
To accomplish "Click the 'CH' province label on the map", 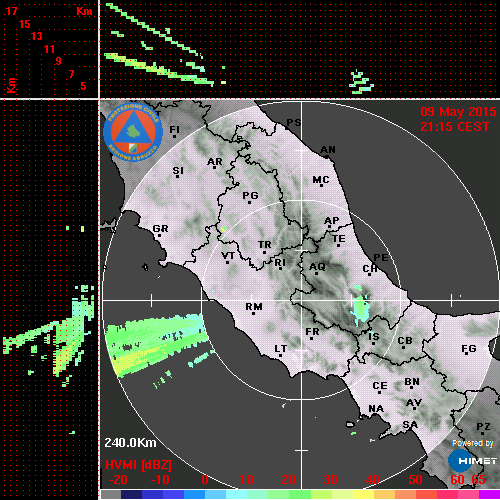I will point(370,268).
